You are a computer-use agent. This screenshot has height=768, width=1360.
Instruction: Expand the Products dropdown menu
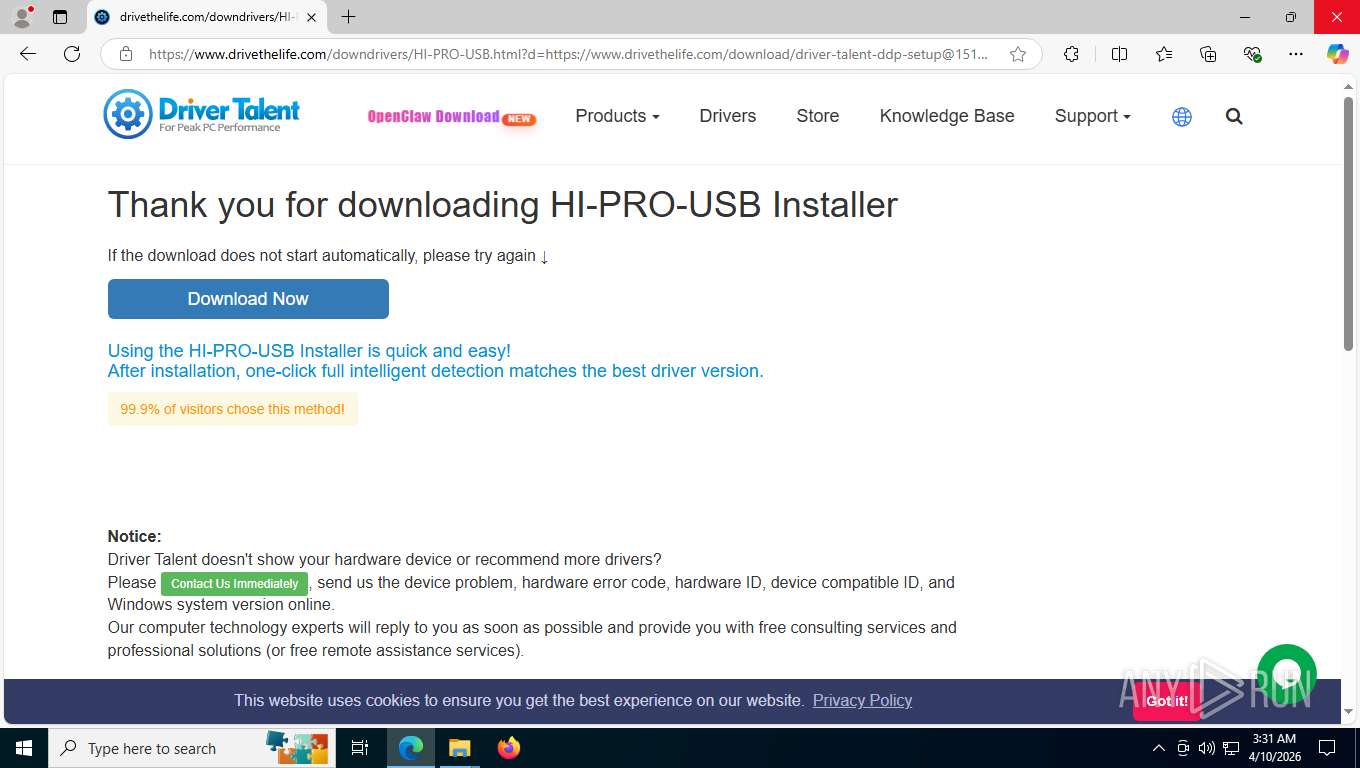(x=617, y=116)
